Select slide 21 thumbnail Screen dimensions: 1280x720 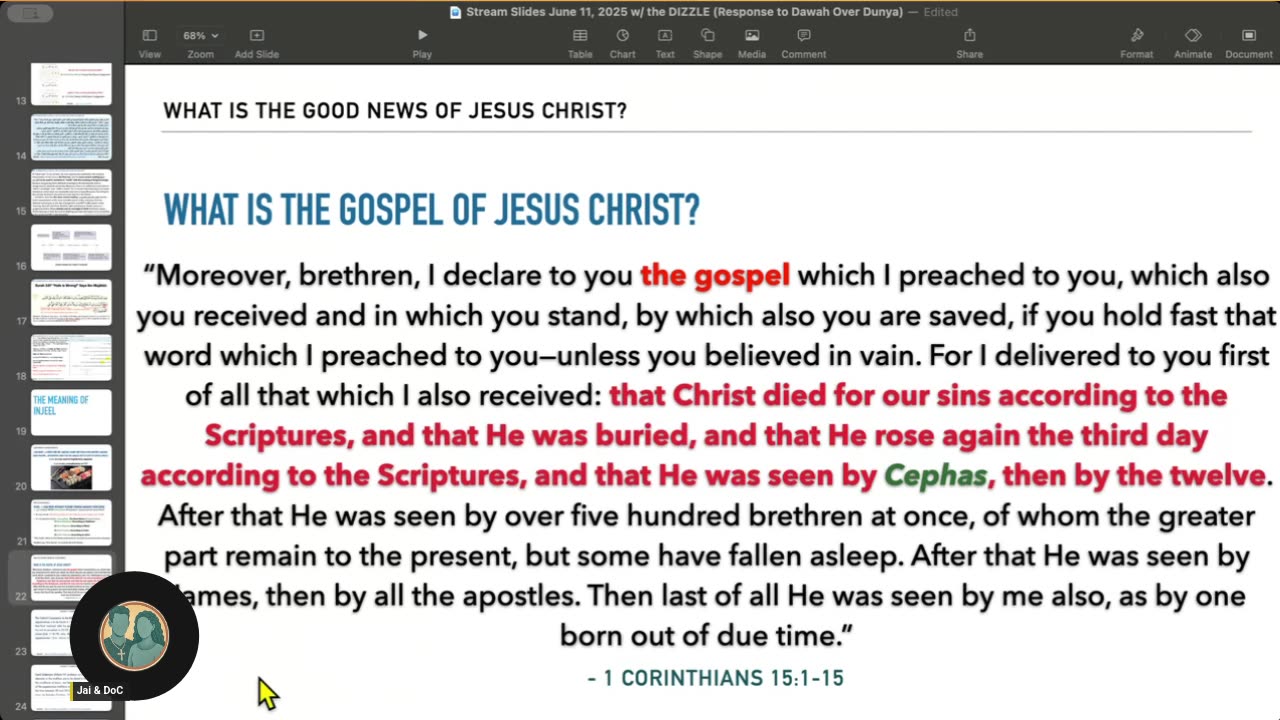[x=71, y=522]
